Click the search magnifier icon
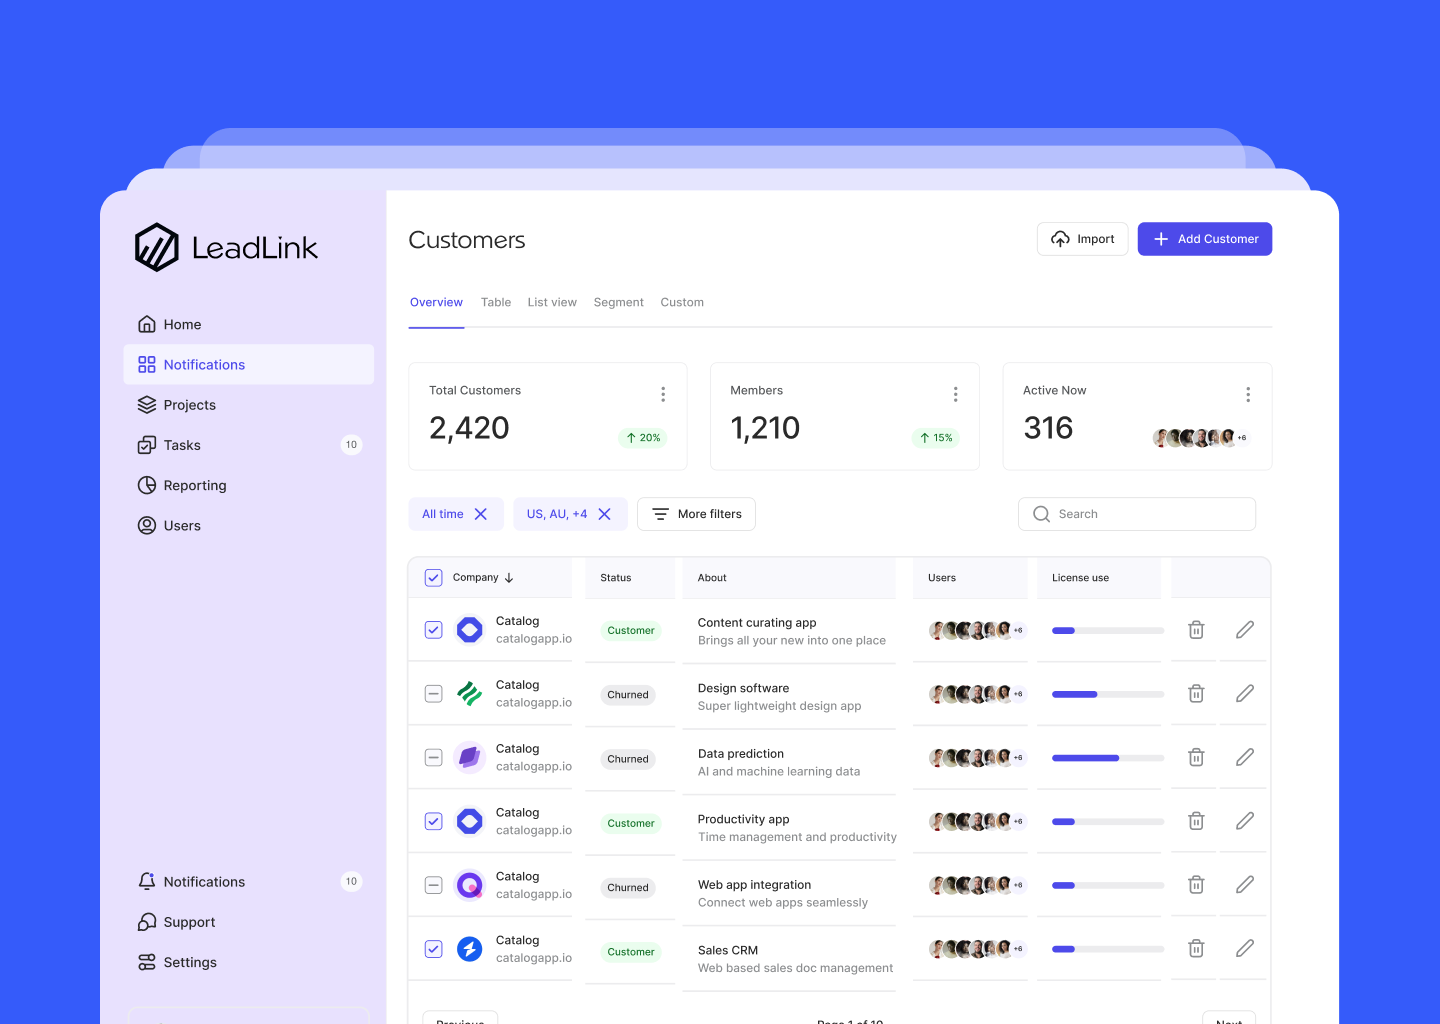Image resolution: width=1440 pixels, height=1024 pixels. [1041, 513]
